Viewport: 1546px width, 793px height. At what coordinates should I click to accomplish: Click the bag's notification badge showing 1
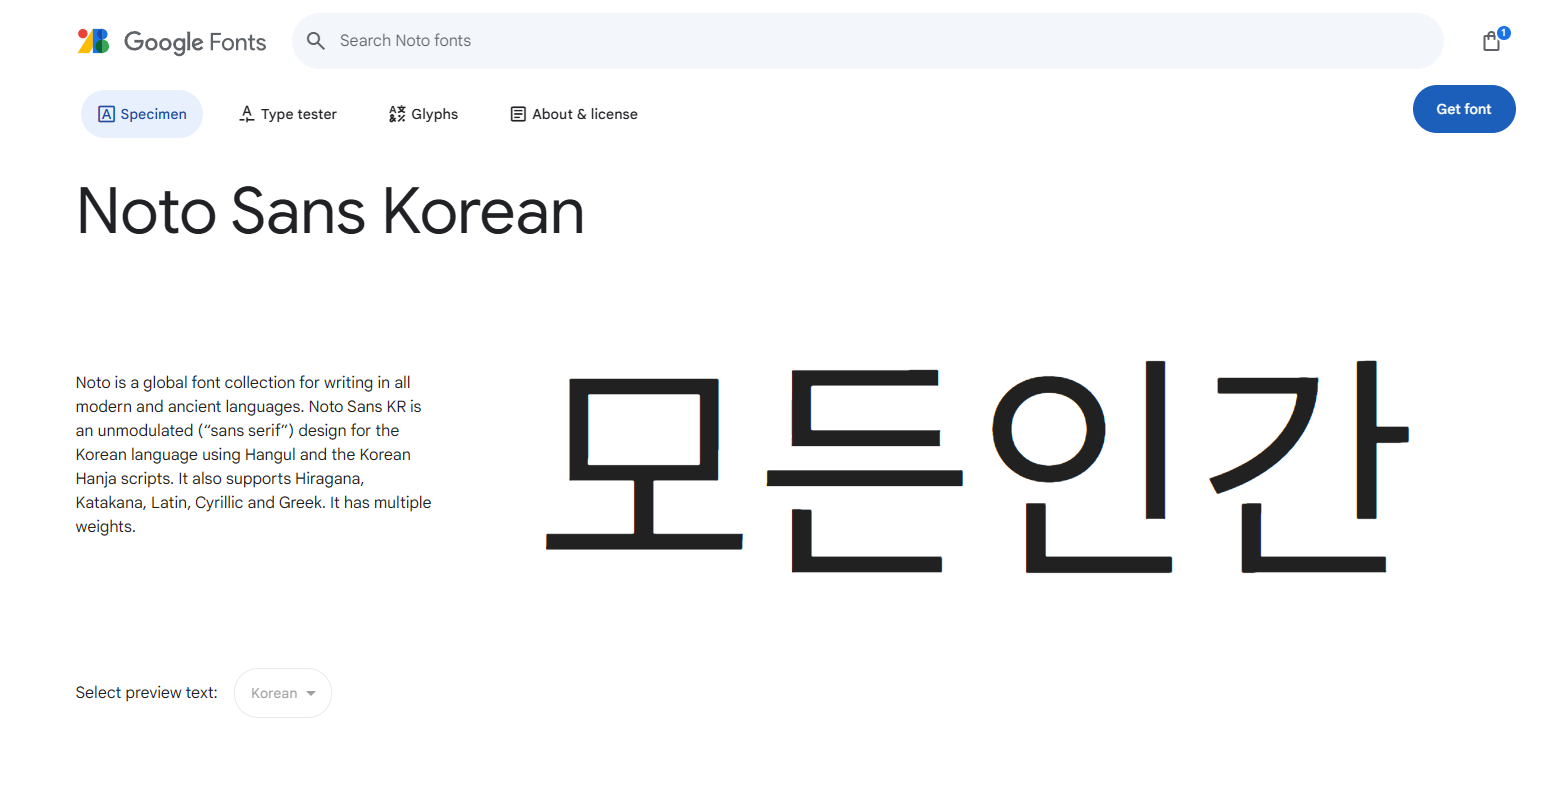[1503, 33]
